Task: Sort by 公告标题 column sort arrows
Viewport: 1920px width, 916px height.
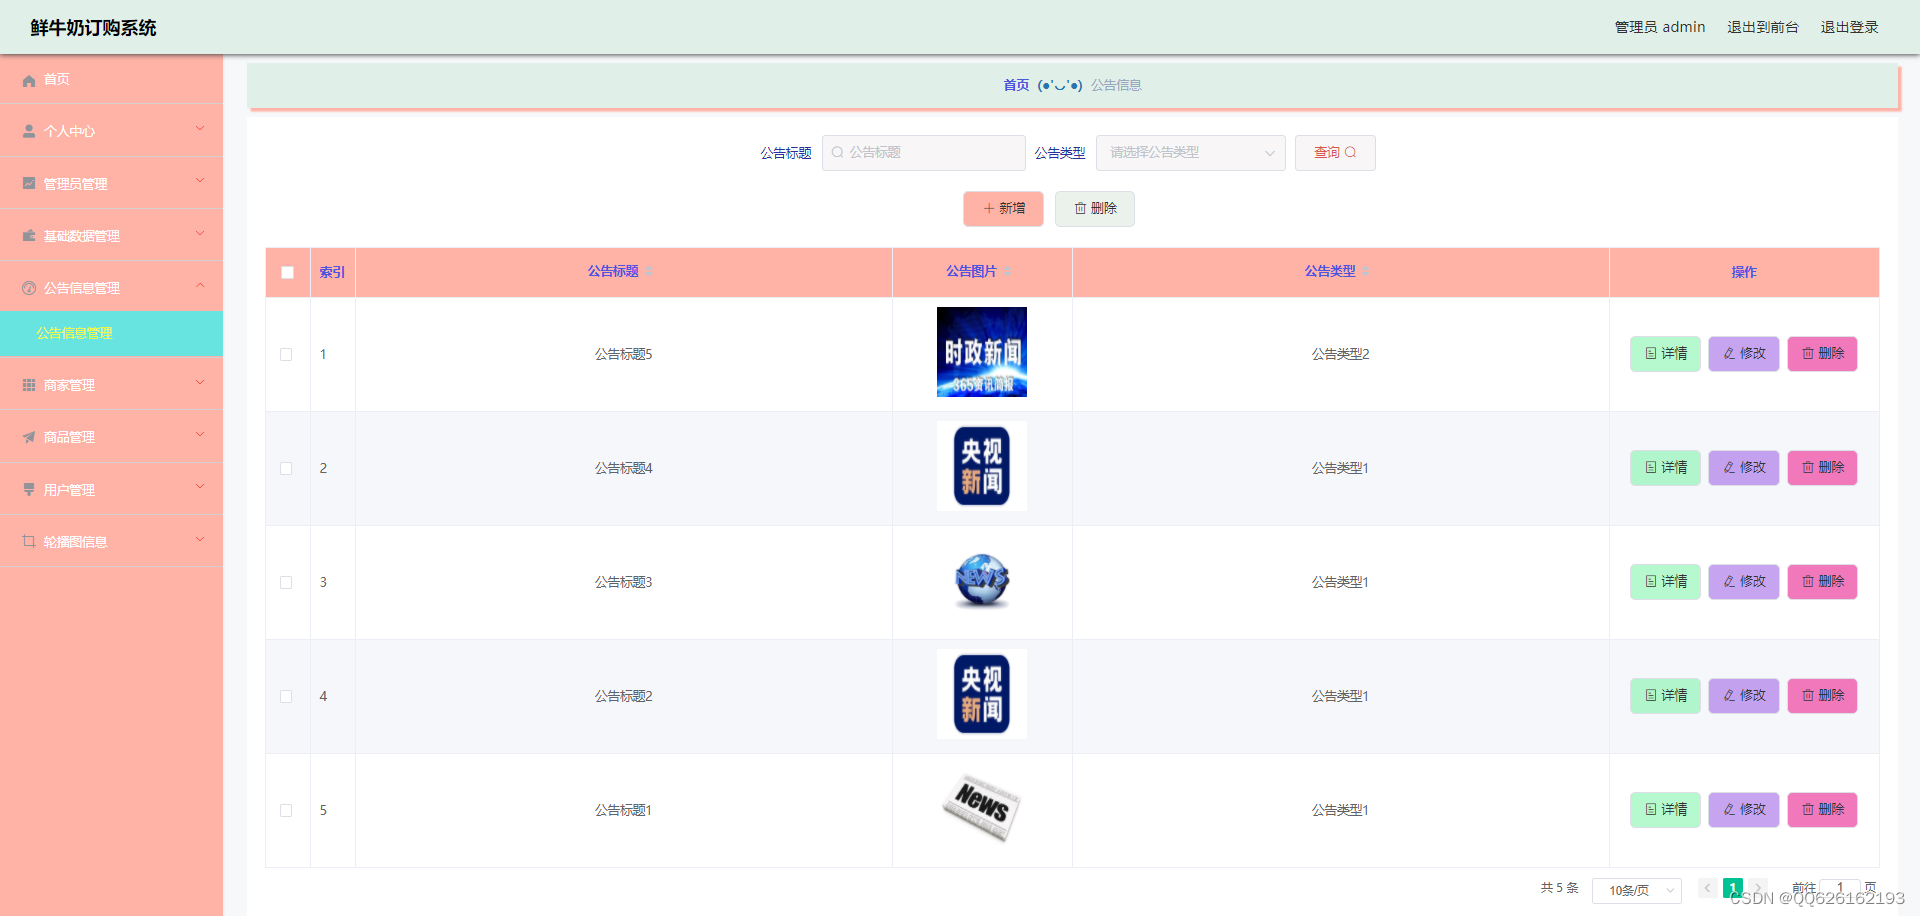Action: click(x=648, y=272)
